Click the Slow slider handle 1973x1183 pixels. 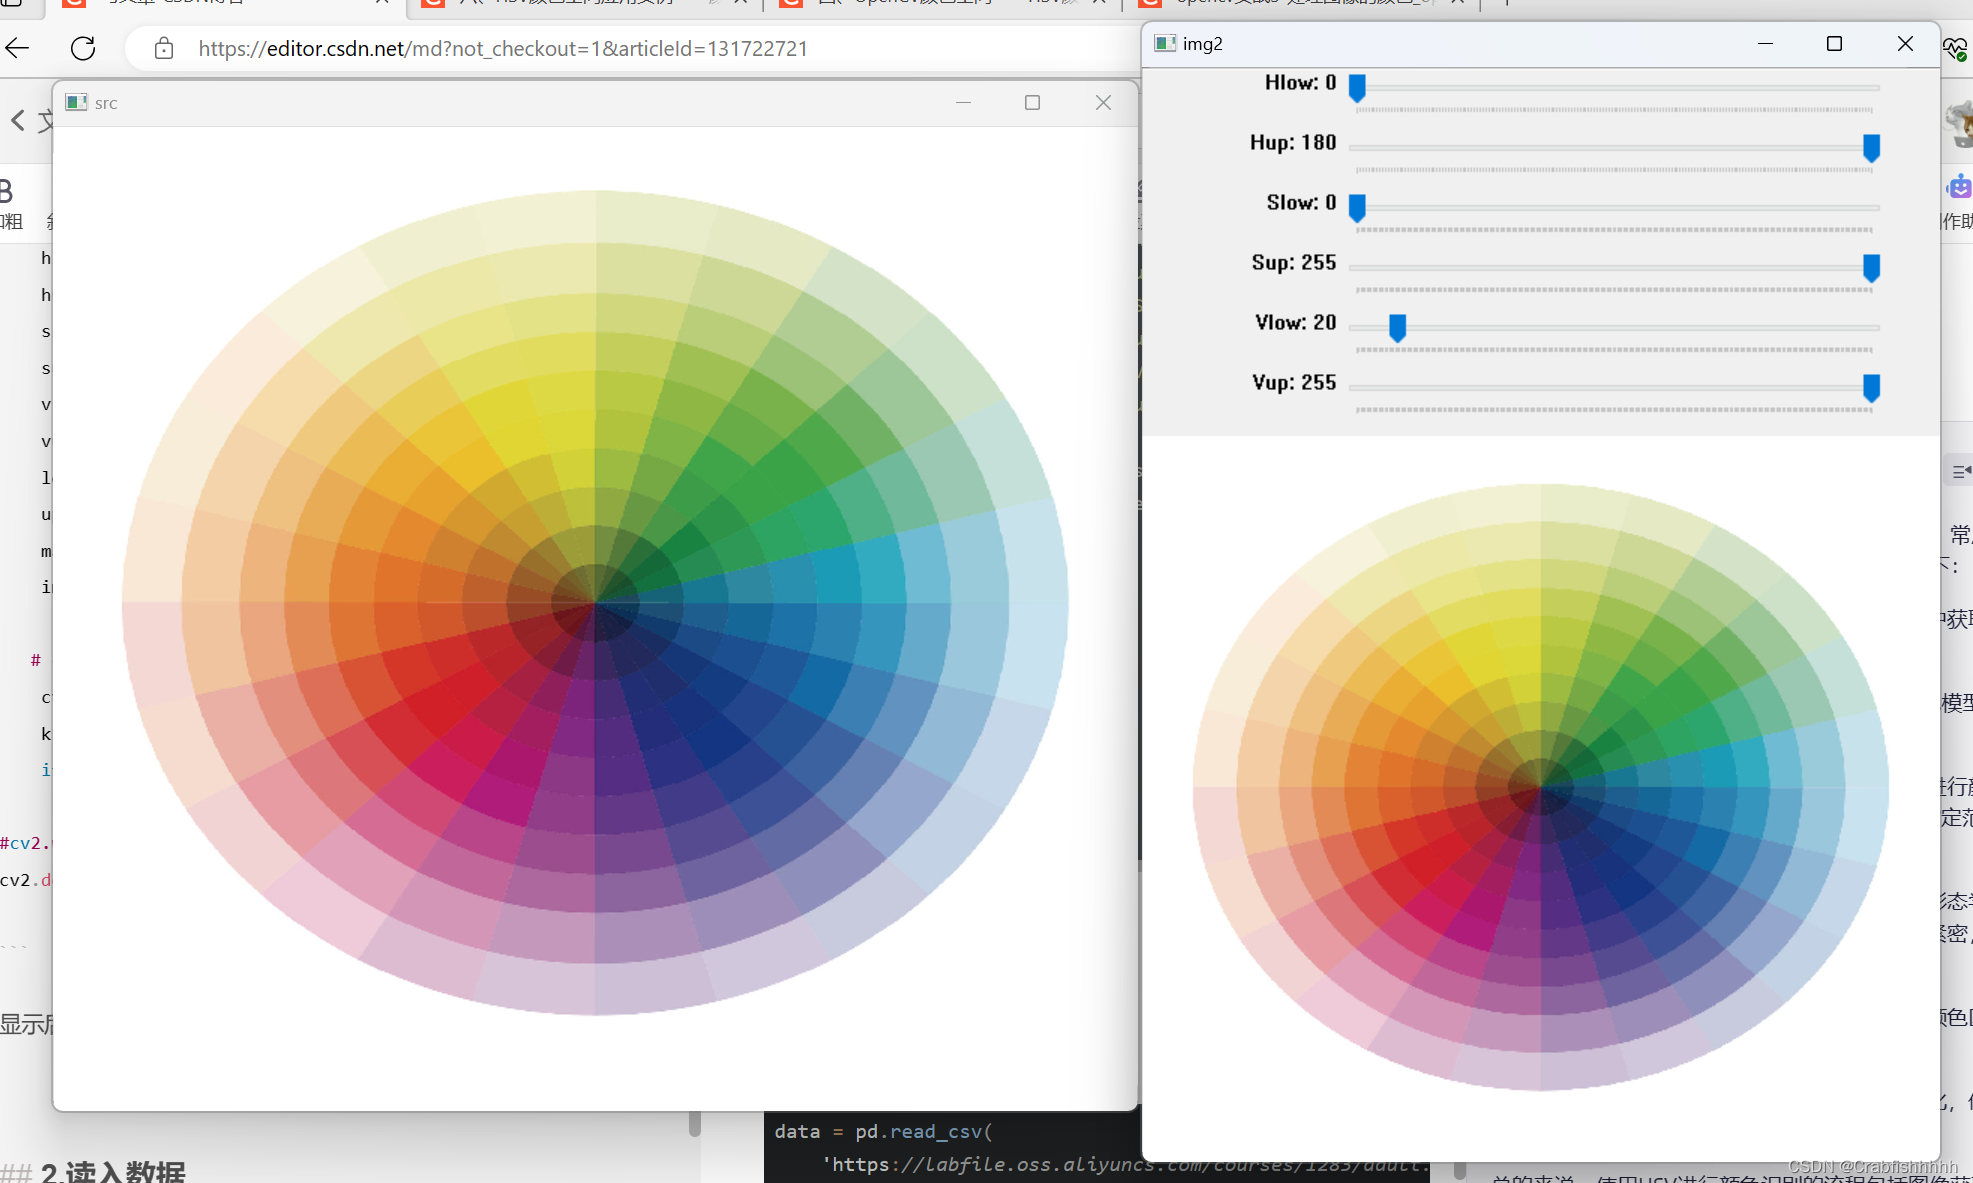[x=1357, y=208]
